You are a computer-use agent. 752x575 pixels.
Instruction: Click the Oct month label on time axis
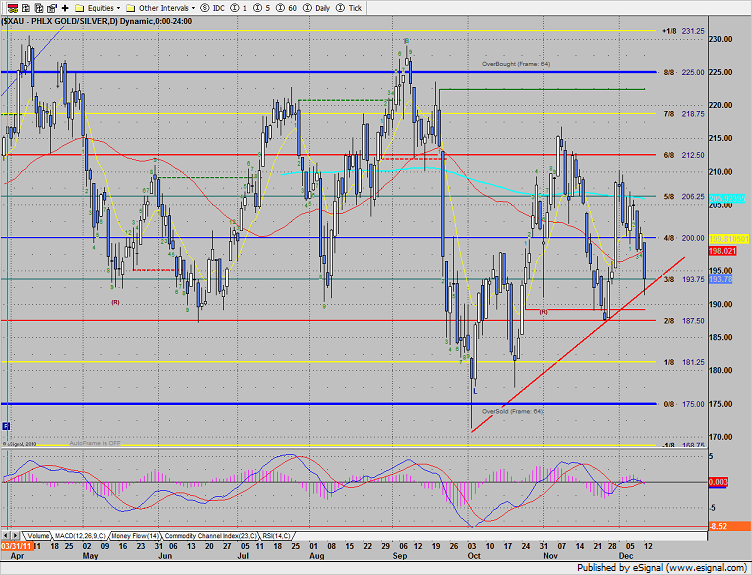(x=474, y=556)
